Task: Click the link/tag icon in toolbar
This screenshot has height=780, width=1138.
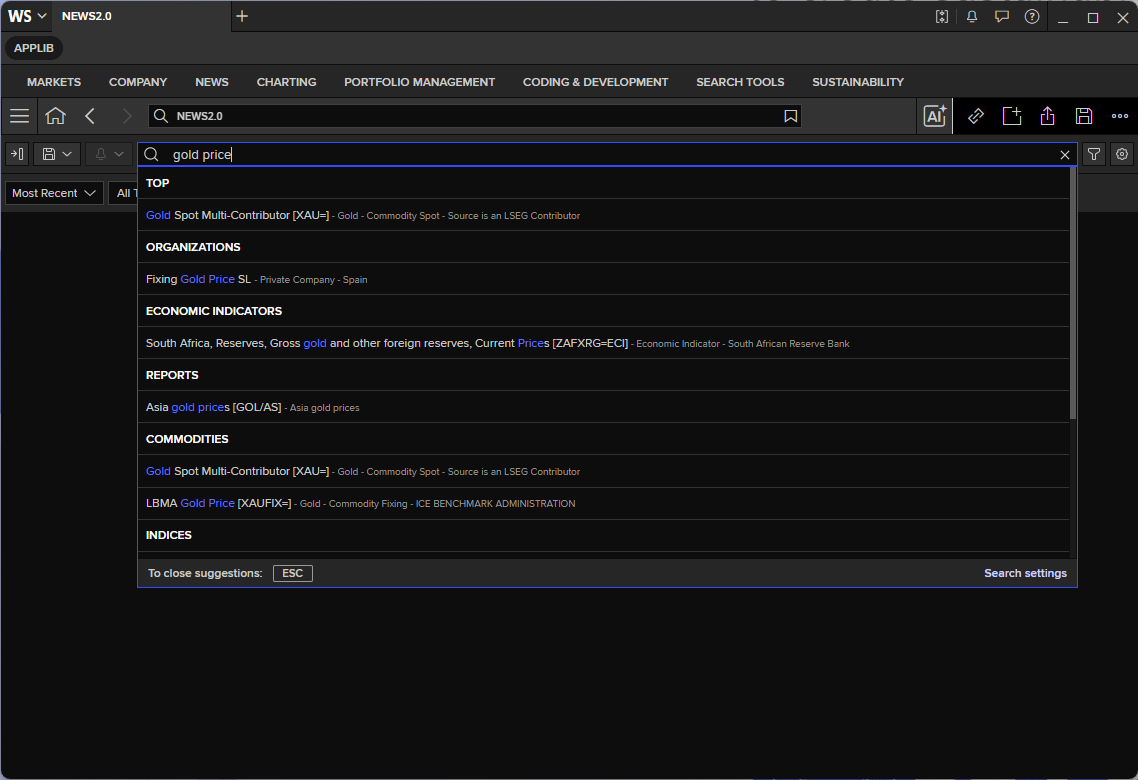Action: coord(975,116)
